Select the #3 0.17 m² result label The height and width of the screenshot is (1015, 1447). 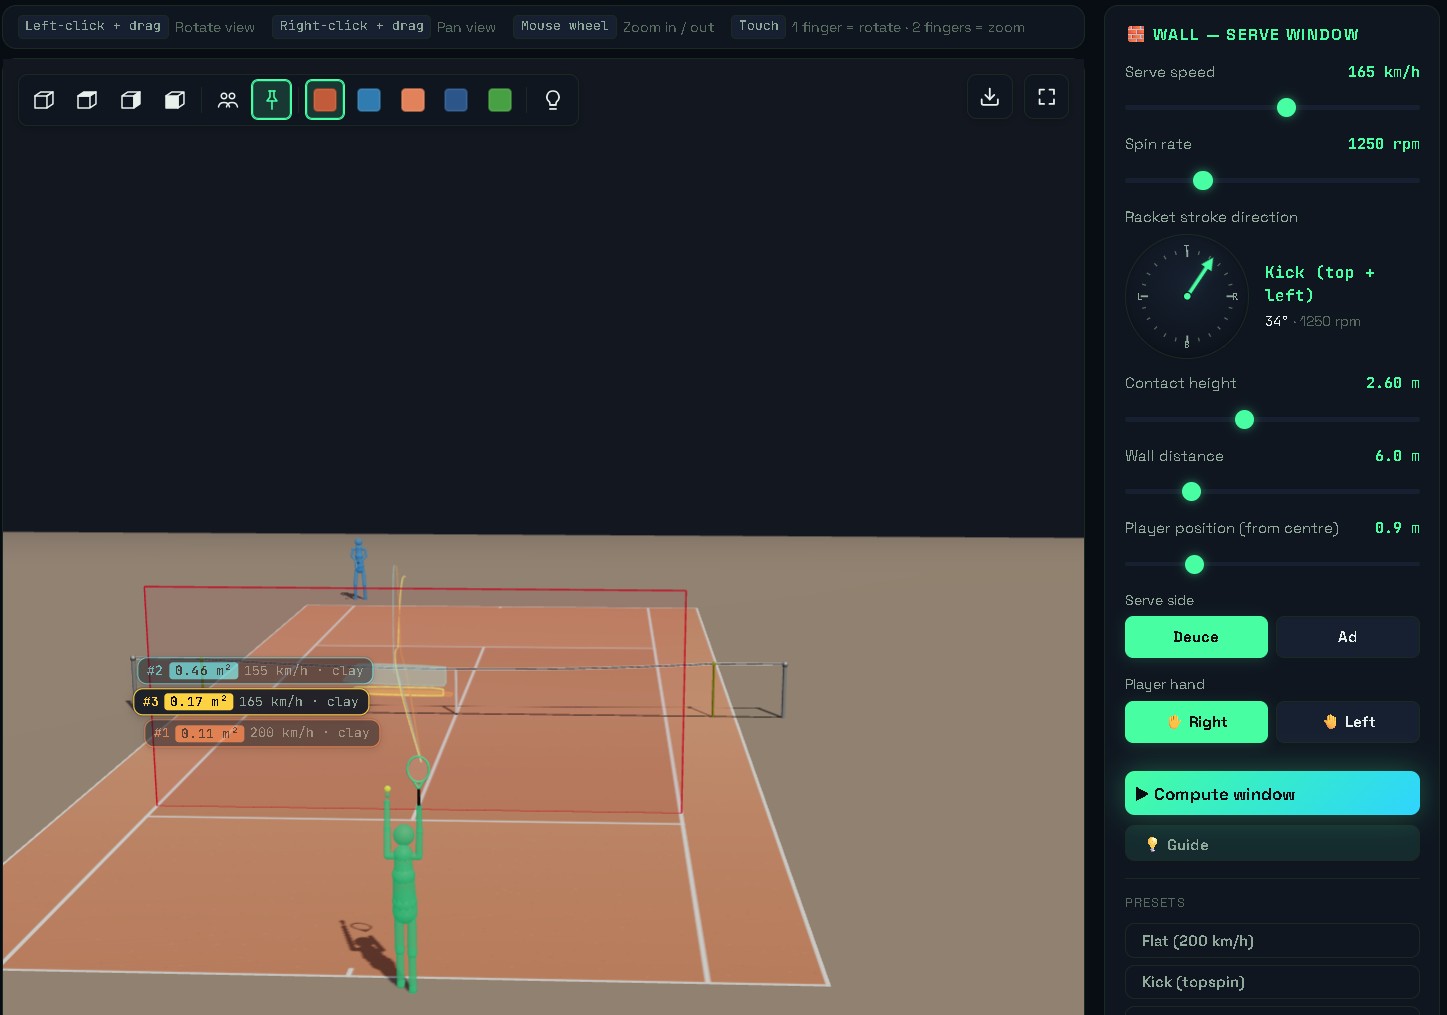pos(251,702)
